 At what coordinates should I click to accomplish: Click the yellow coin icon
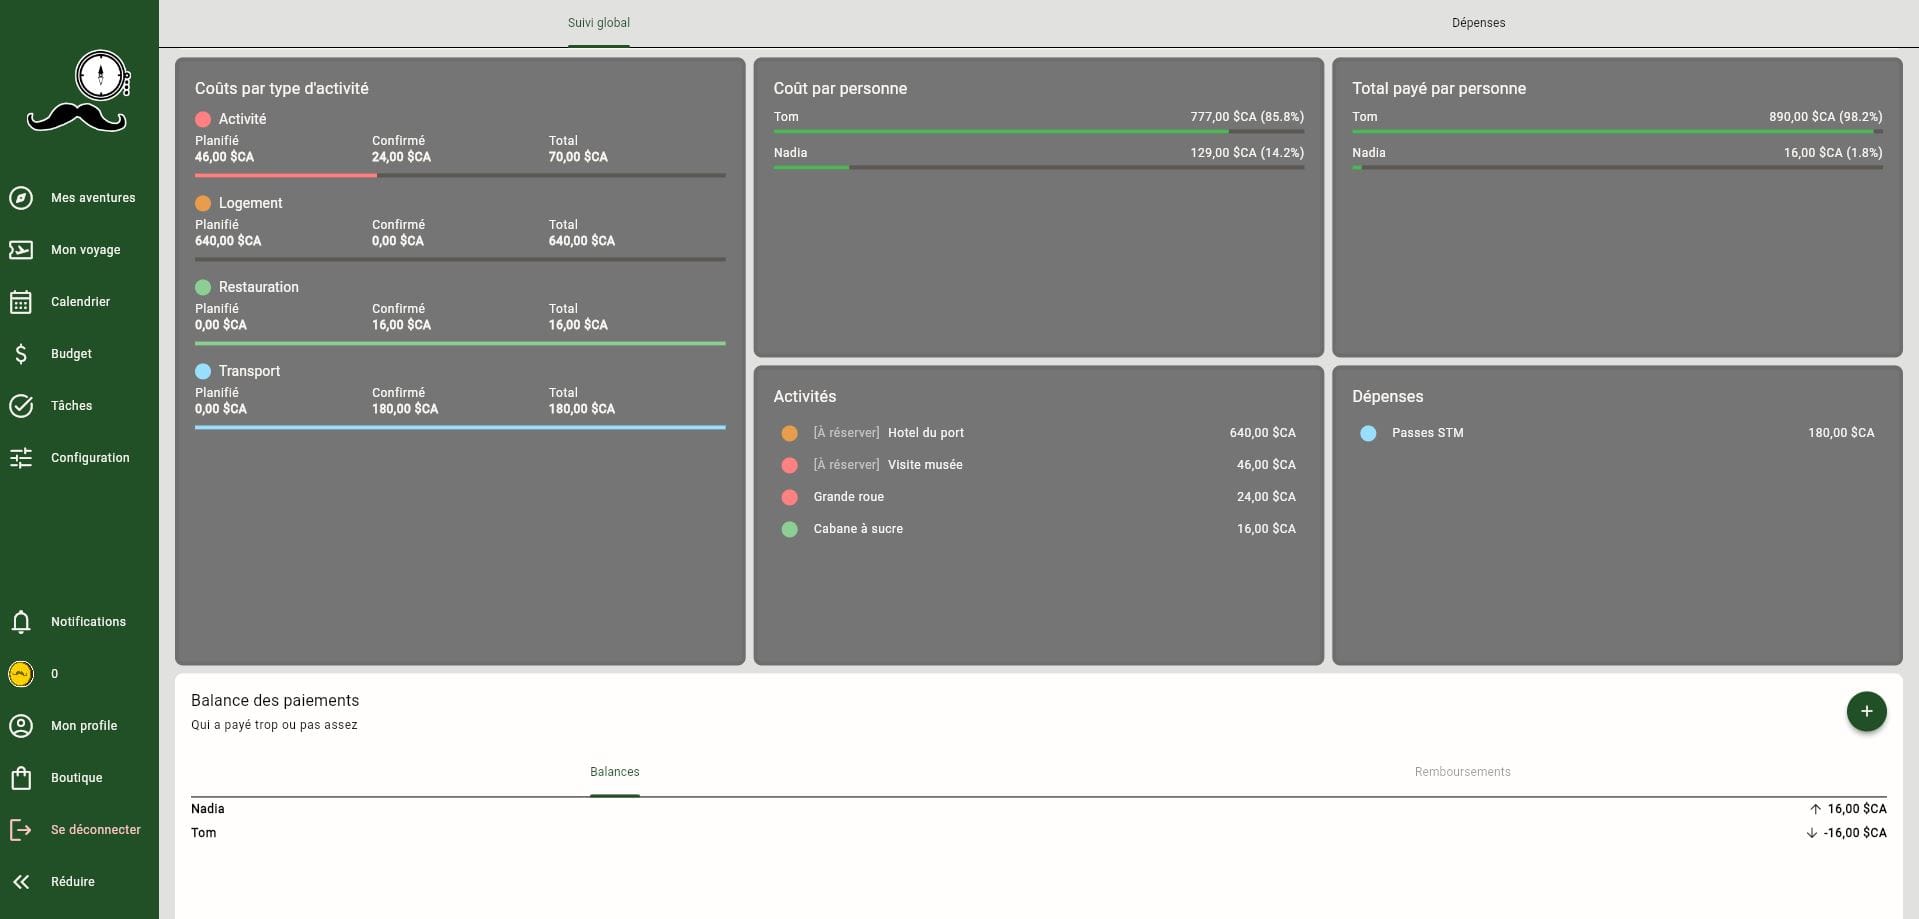tap(21, 674)
